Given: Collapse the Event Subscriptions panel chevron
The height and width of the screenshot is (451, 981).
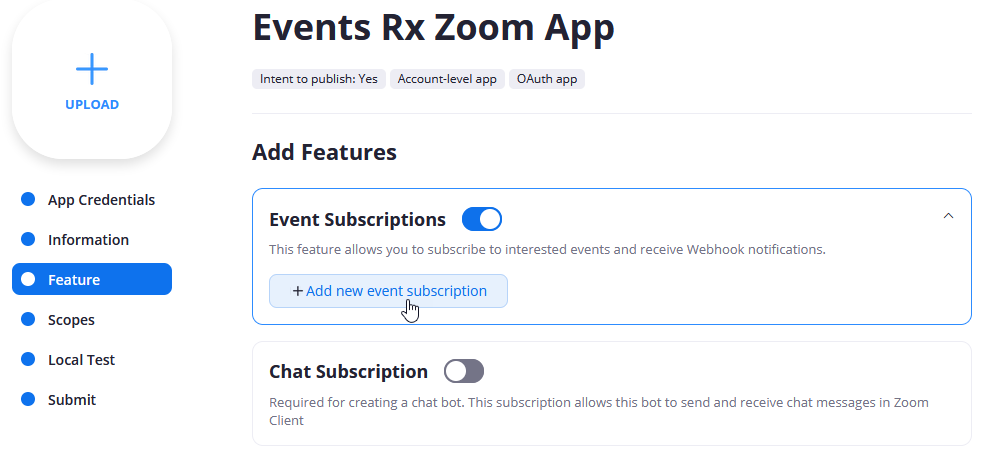Looking at the screenshot, I should point(948,215).
